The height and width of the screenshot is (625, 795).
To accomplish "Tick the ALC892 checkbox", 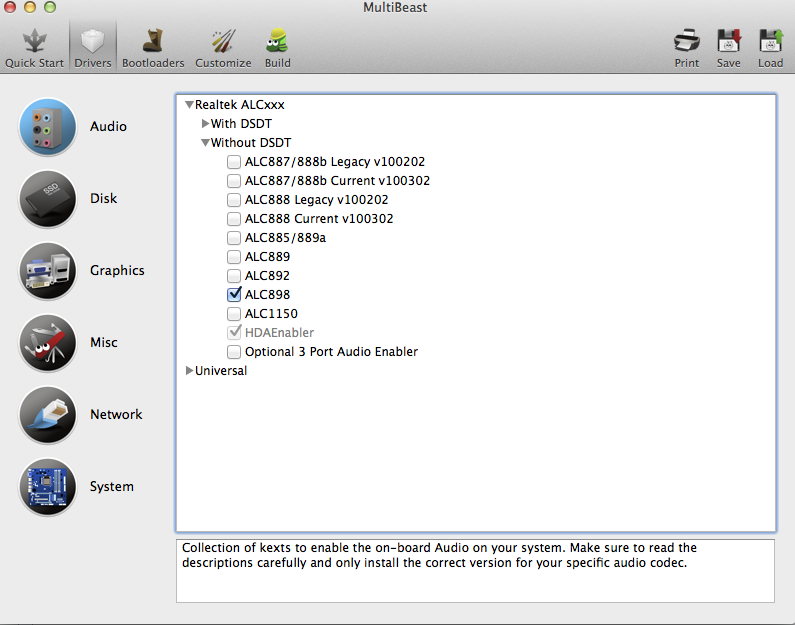I will click(234, 276).
